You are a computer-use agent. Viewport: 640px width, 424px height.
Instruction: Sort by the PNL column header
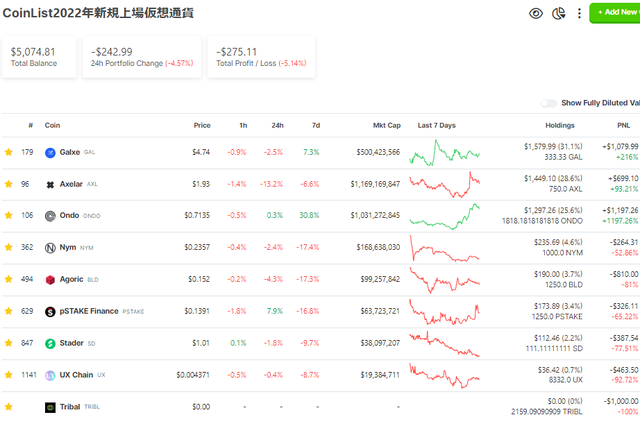[623, 125]
